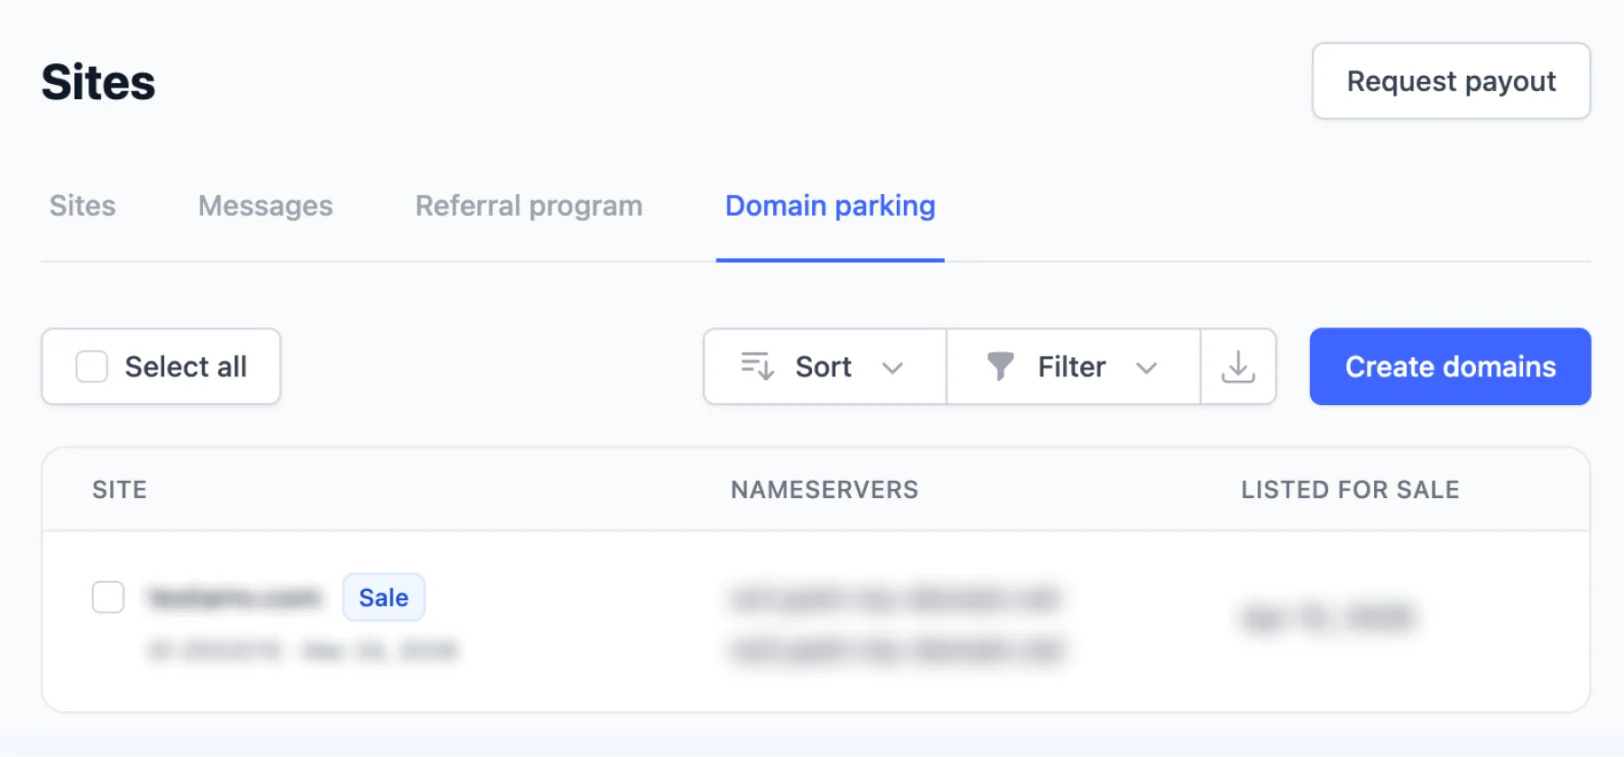Tick the Select all checkbox
The image size is (1624, 757).
tap(92, 367)
